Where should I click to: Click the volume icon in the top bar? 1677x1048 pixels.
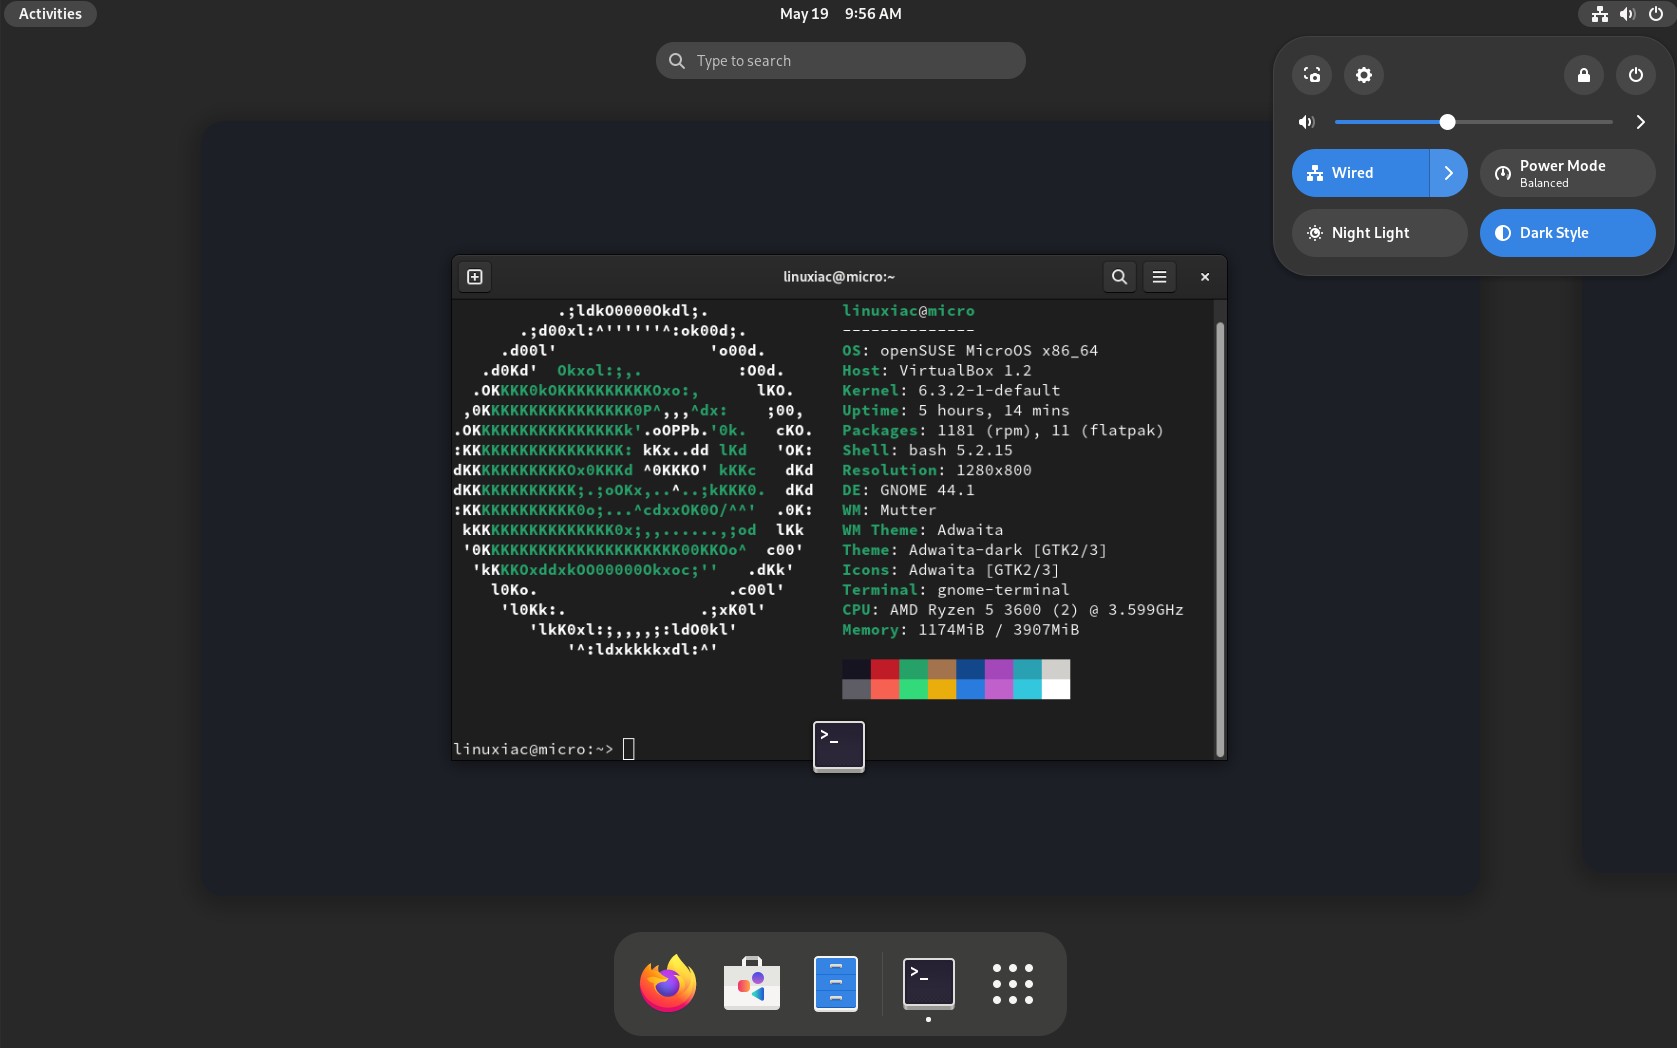tap(1628, 14)
